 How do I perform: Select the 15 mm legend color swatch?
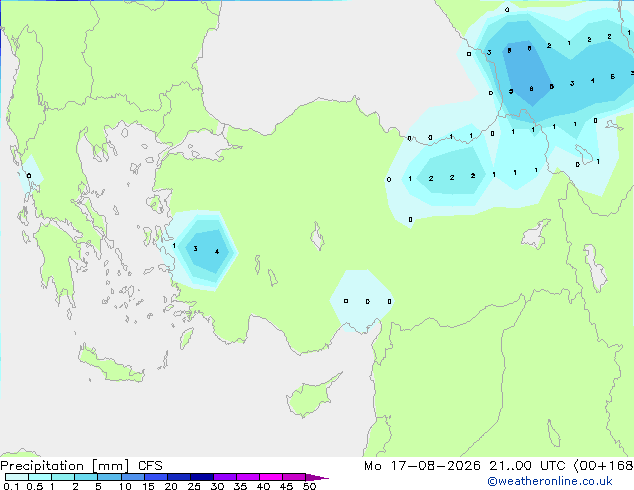(155, 477)
